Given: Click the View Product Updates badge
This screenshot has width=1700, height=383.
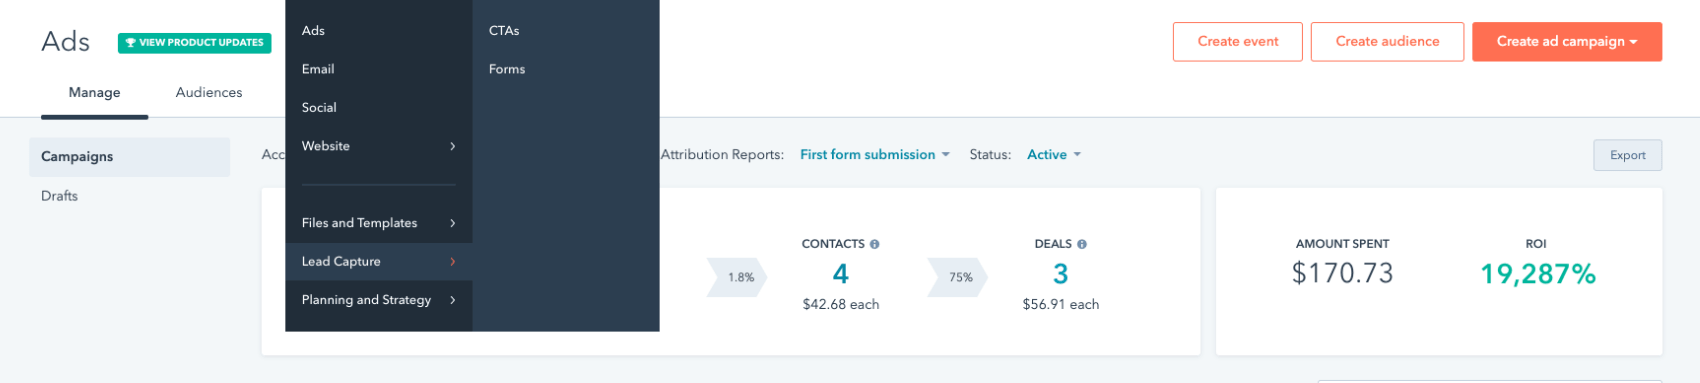Looking at the screenshot, I should pos(194,43).
